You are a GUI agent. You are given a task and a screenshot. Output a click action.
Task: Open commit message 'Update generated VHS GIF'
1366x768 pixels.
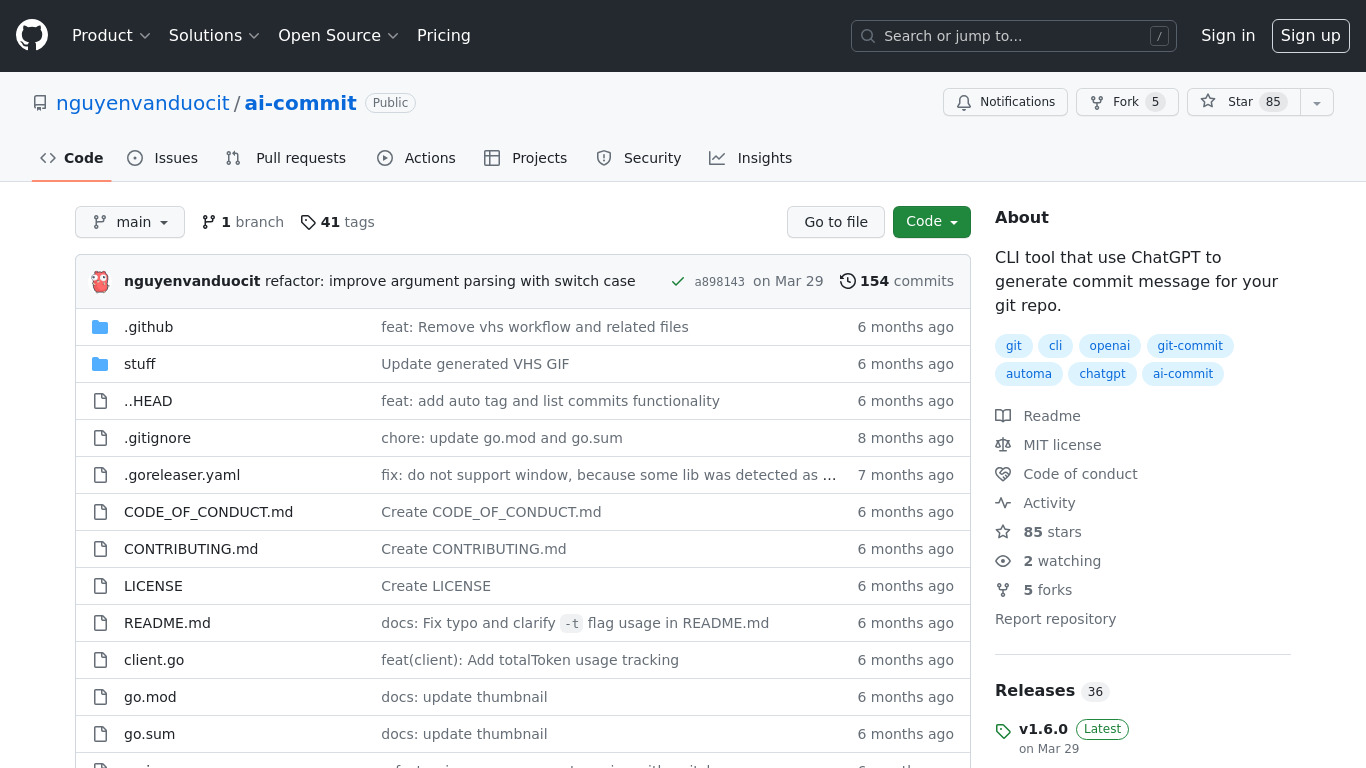point(475,364)
